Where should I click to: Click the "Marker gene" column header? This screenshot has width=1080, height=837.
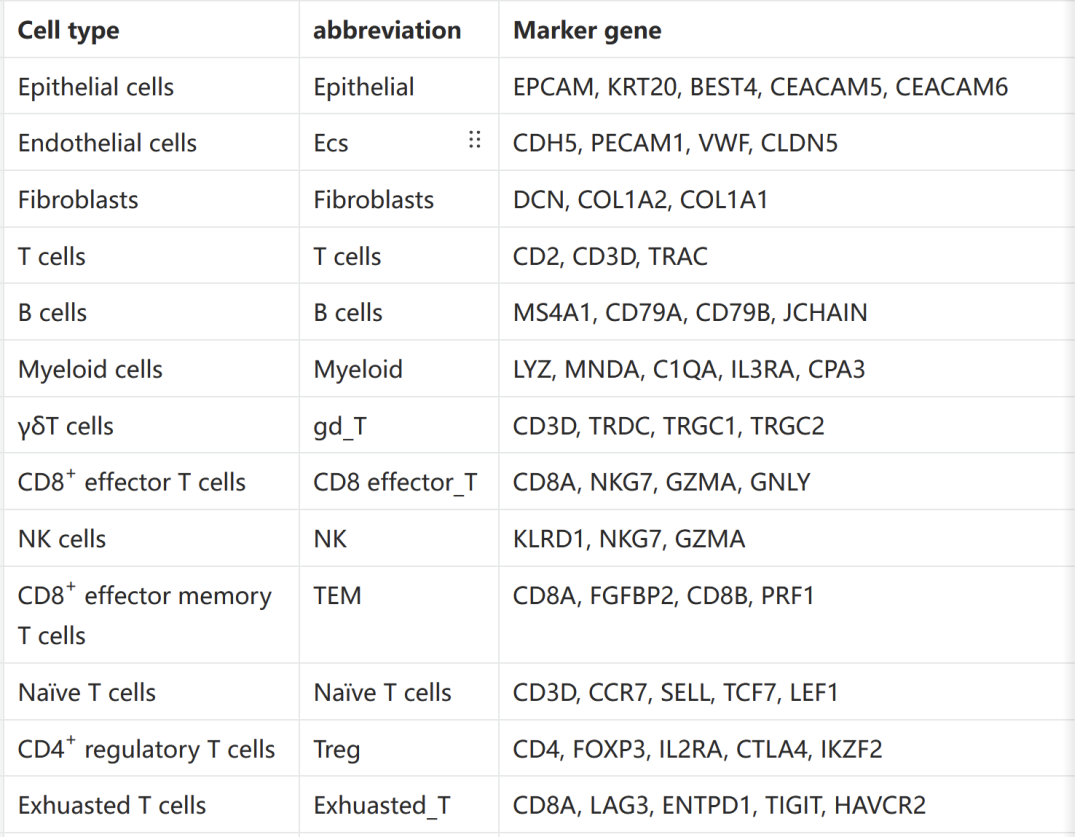pyautogui.click(x=587, y=31)
